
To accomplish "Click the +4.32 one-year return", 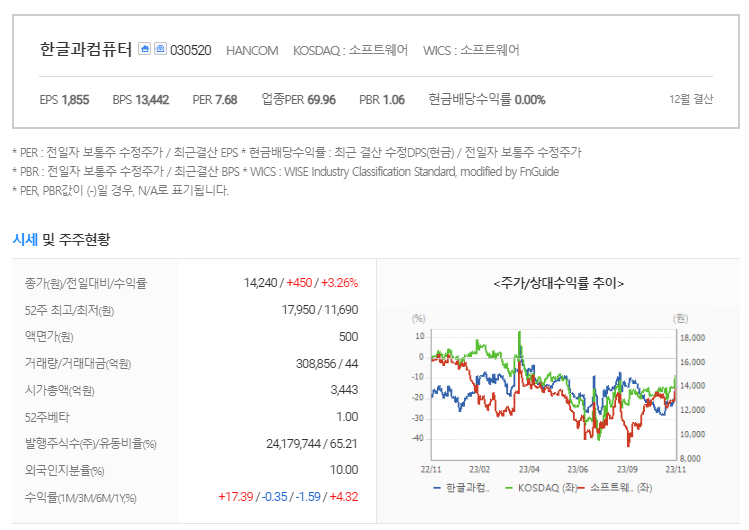I will click(x=344, y=497).
